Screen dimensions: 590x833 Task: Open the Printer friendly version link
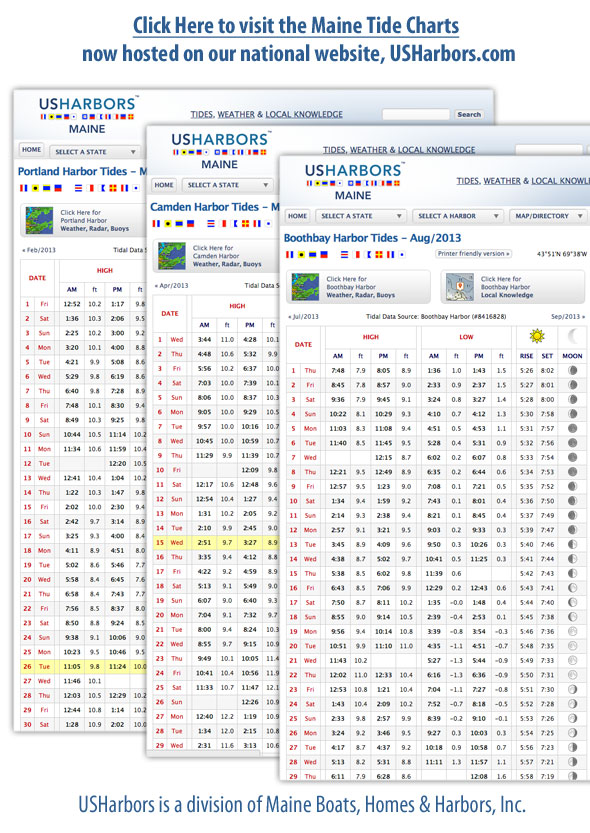pyautogui.click(x=473, y=253)
